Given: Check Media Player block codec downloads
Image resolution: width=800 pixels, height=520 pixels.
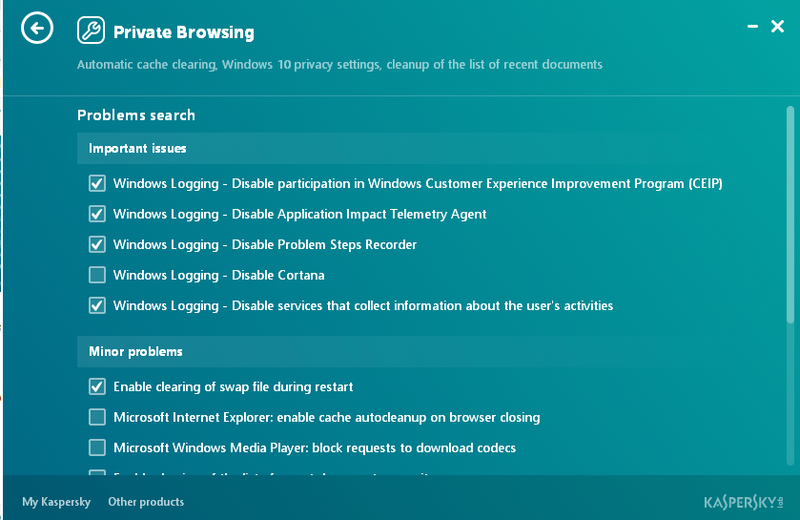Looking at the screenshot, I should (97, 448).
